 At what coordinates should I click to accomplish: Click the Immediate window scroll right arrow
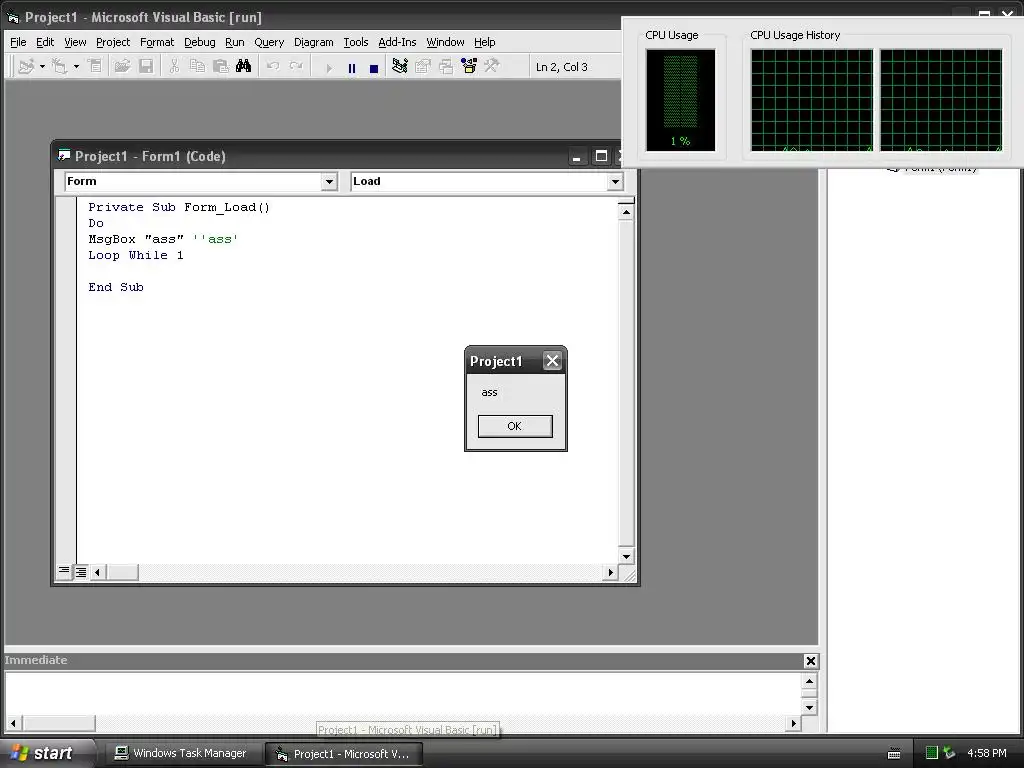coord(793,723)
